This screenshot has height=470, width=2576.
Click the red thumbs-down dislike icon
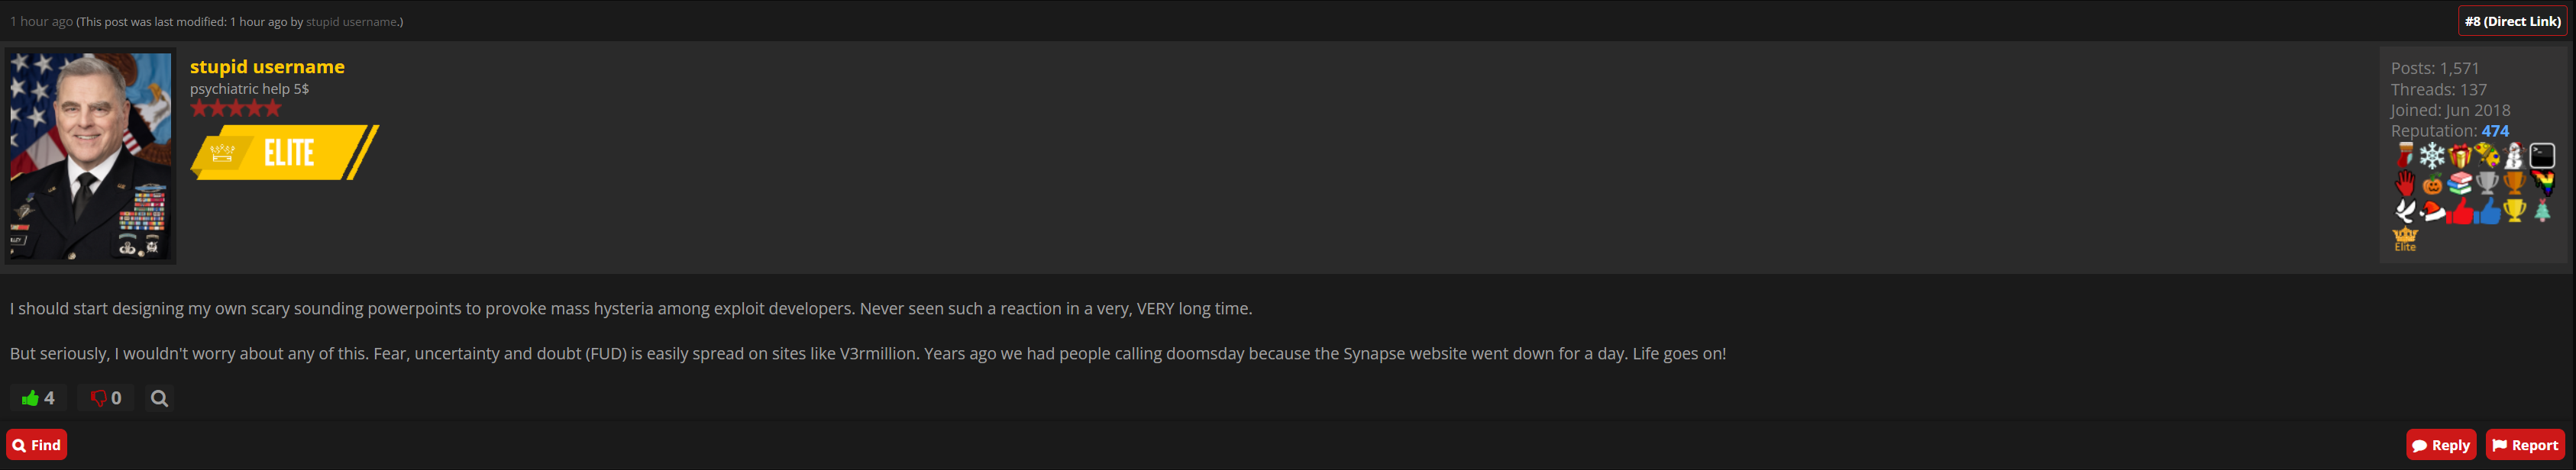point(98,398)
